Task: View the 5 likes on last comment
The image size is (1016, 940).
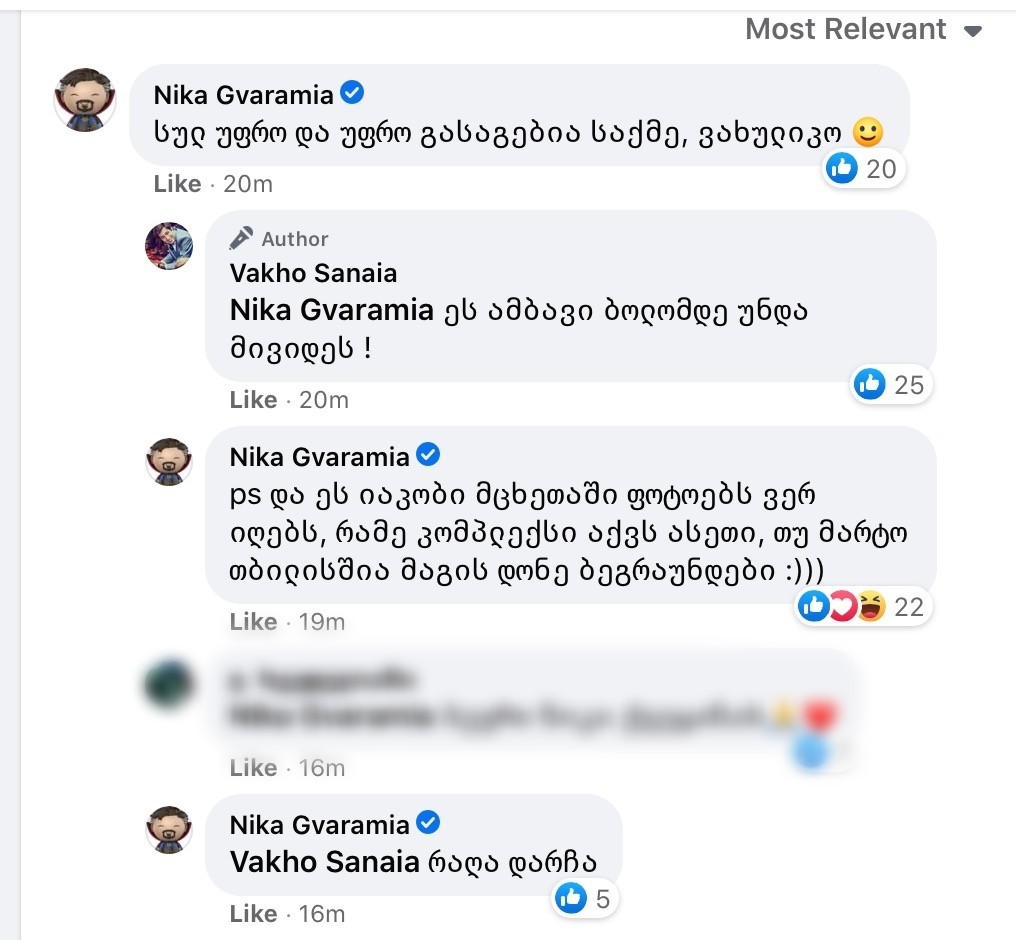Action: [x=585, y=899]
